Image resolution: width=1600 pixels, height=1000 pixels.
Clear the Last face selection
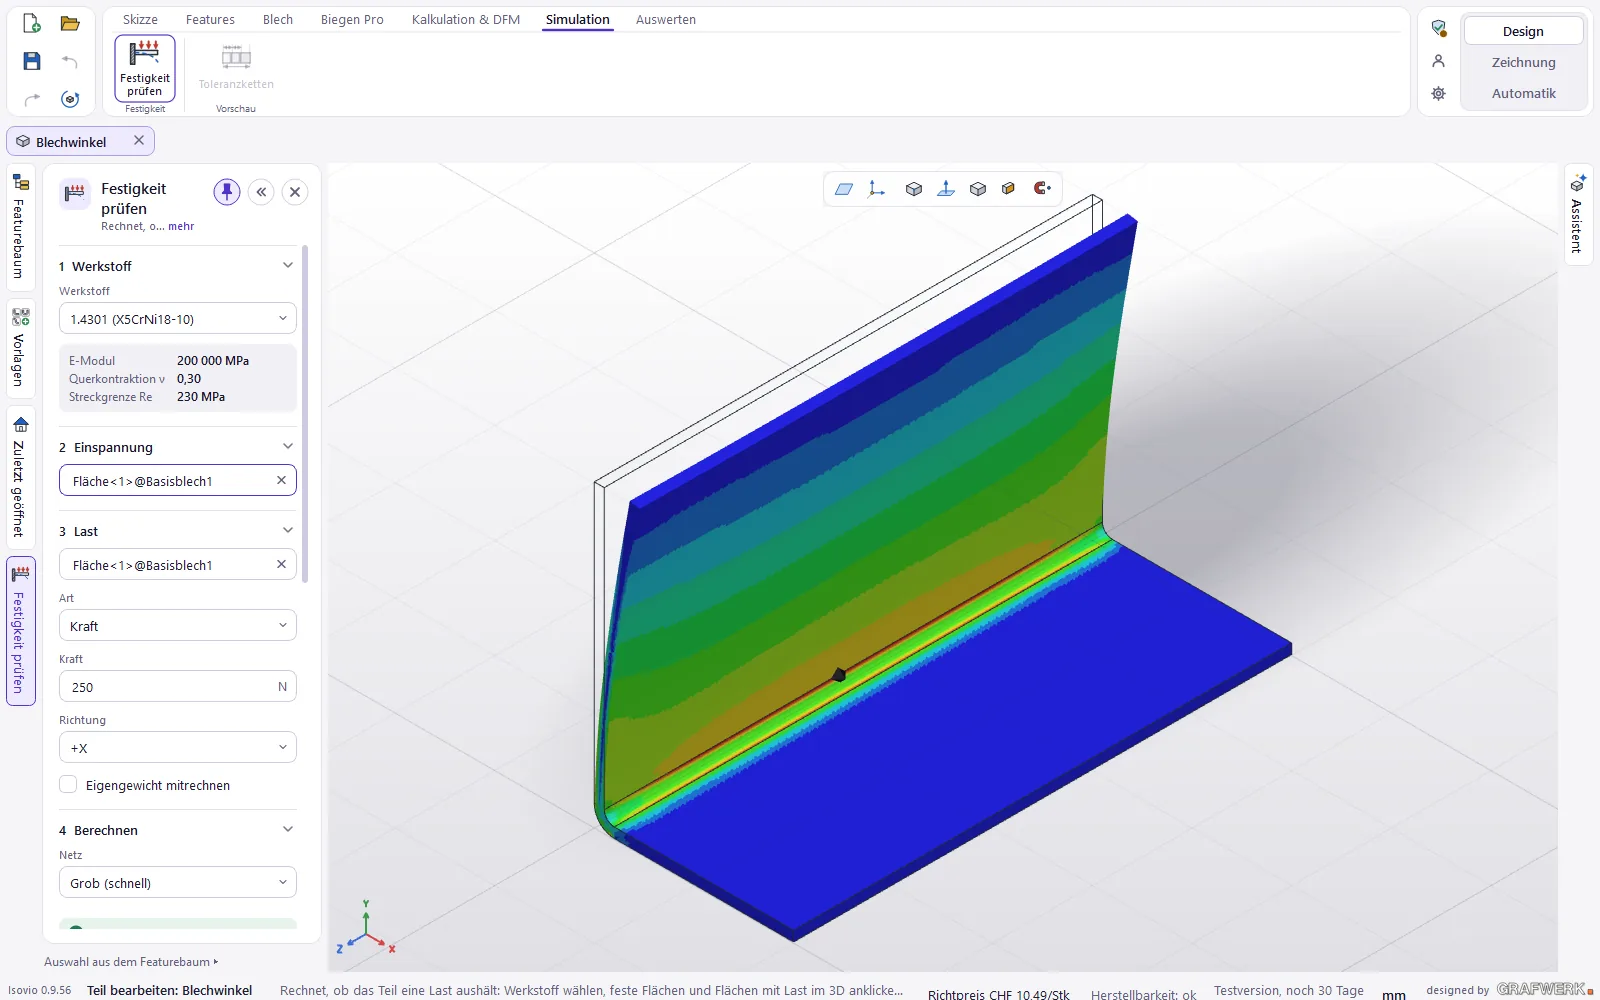point(281,564)
